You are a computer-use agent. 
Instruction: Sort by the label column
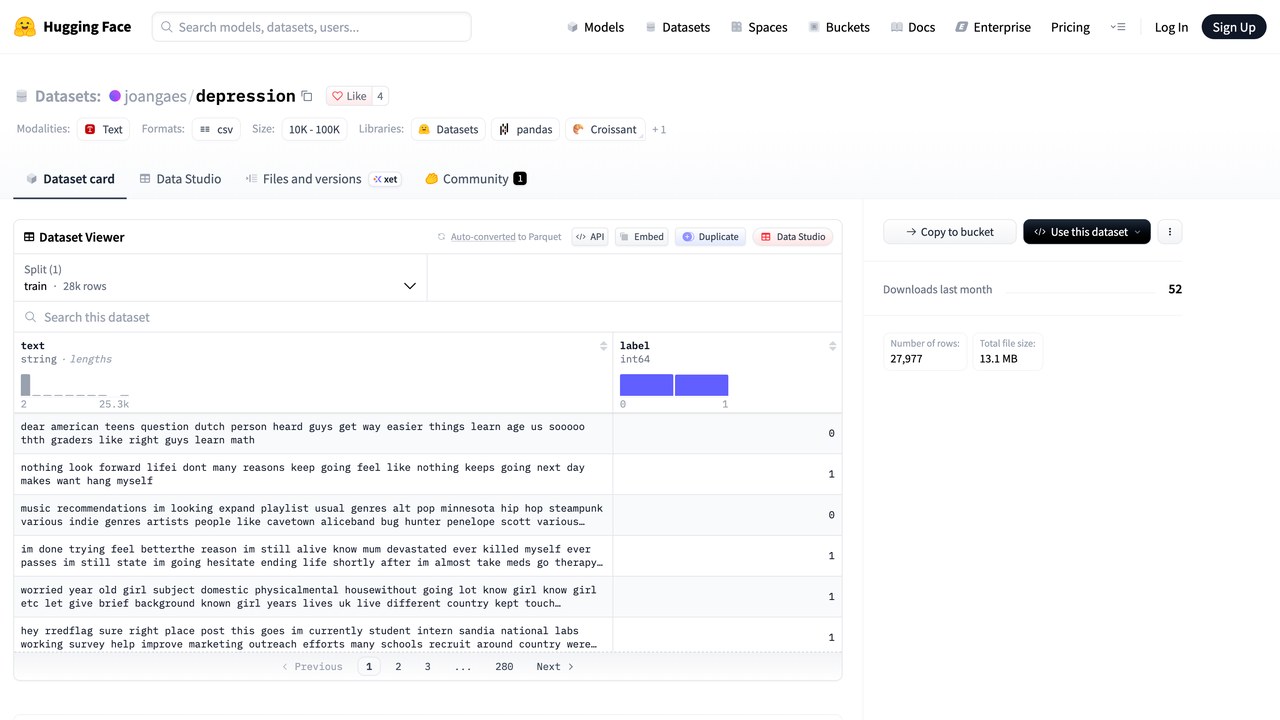832,346
